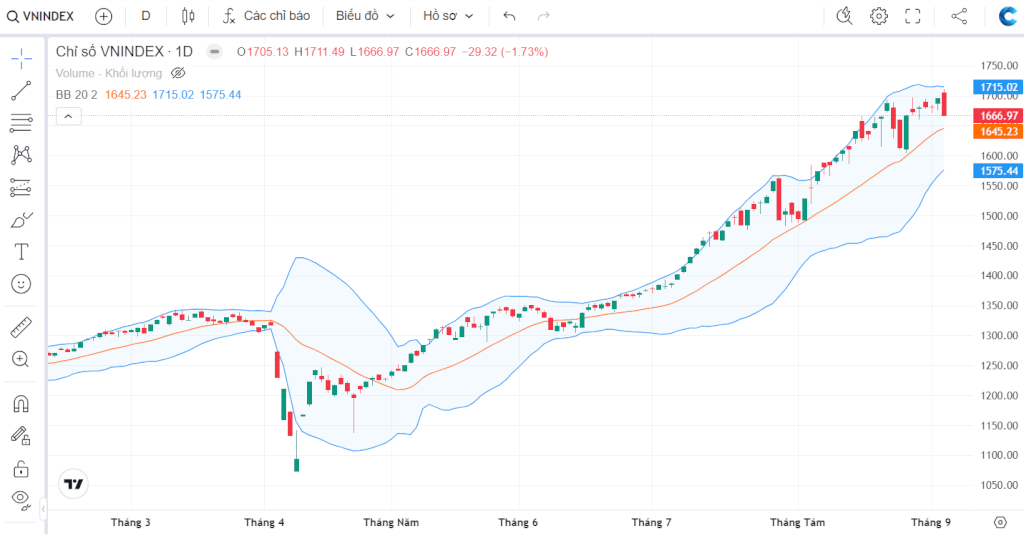Click Tháng 4 on time axis
Screen dimensions: 1024x534
264,522
